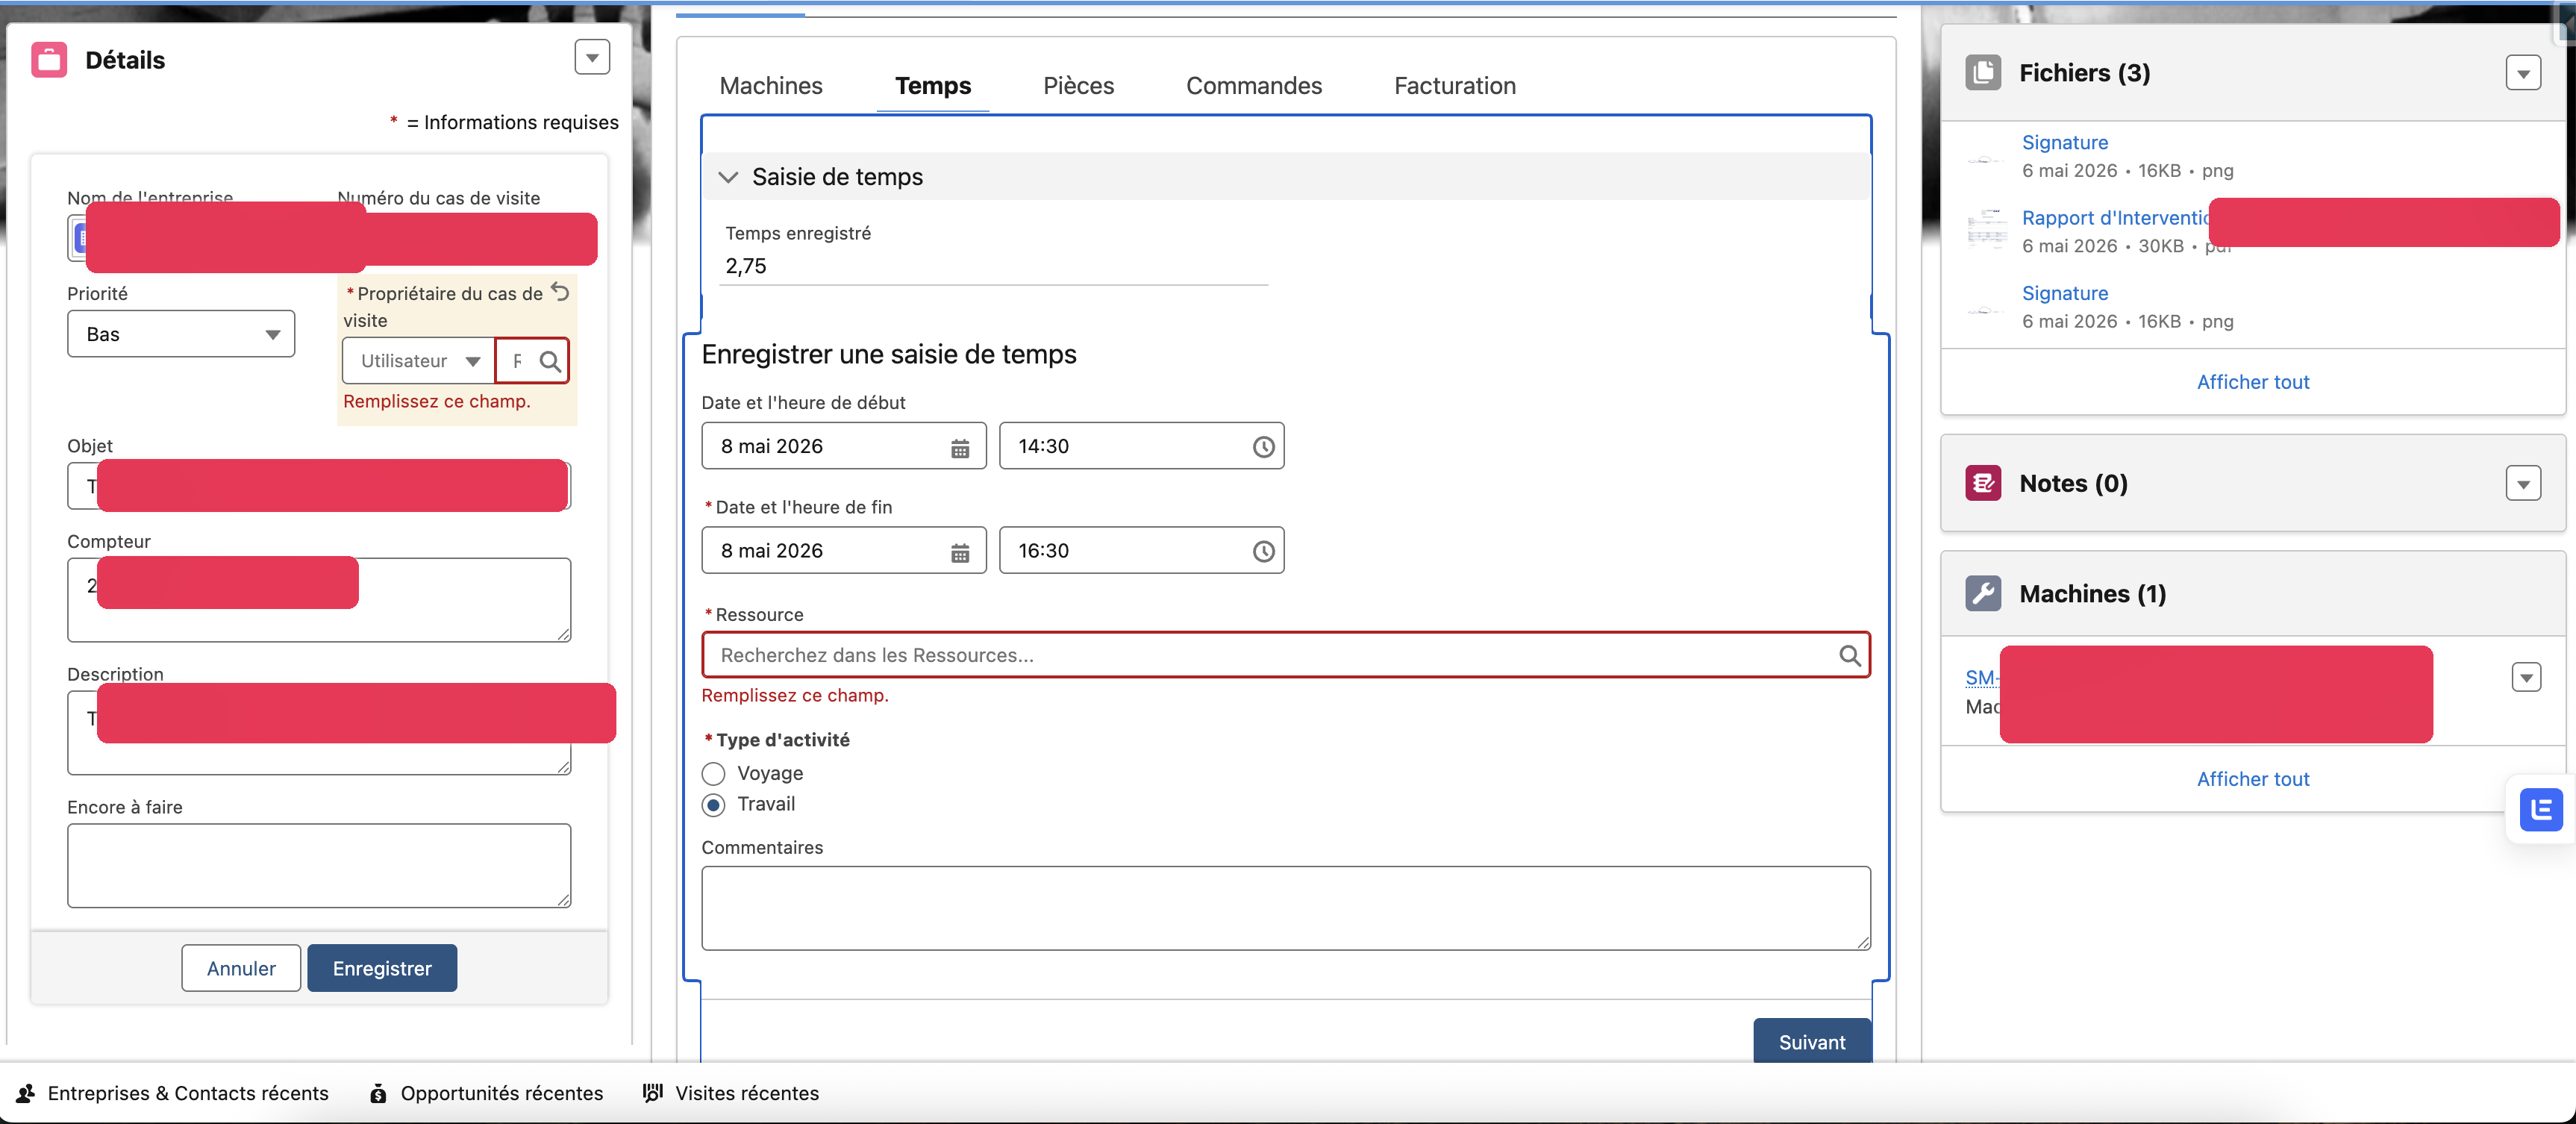Open the first Signature file link

[2065, 142]
